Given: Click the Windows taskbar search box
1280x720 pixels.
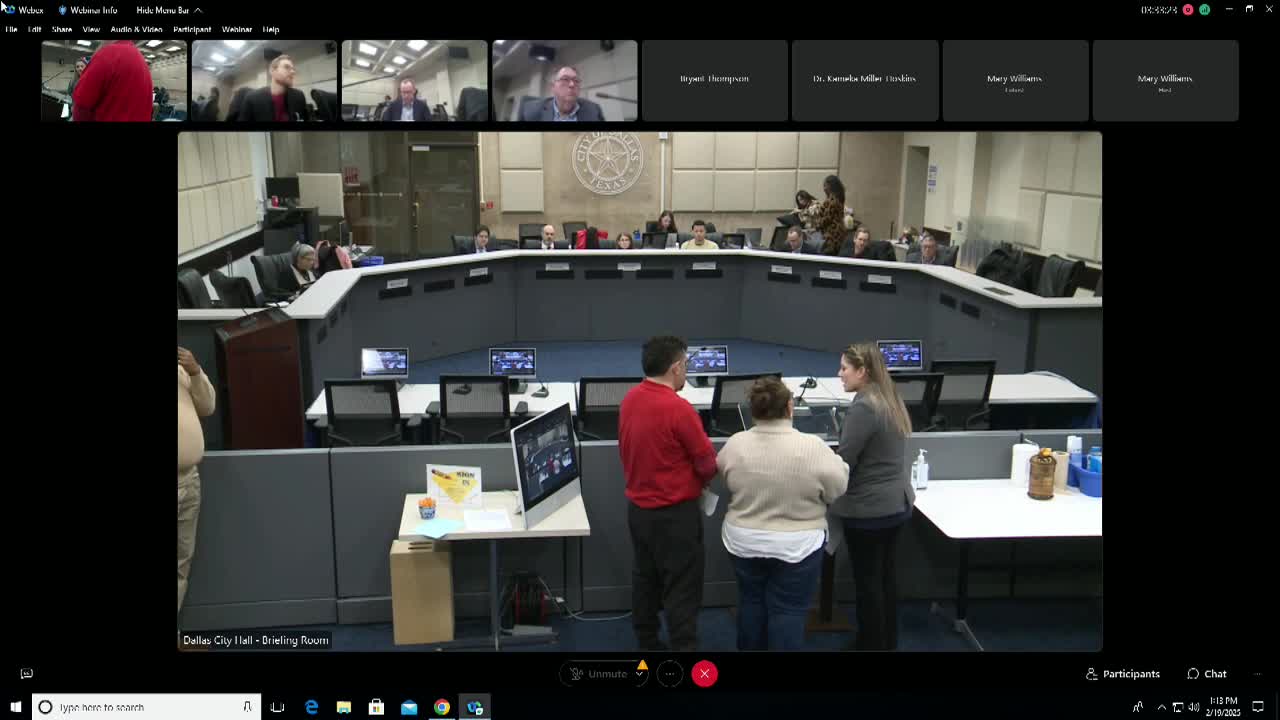Looking at the screenshot, I should point(146,707).
